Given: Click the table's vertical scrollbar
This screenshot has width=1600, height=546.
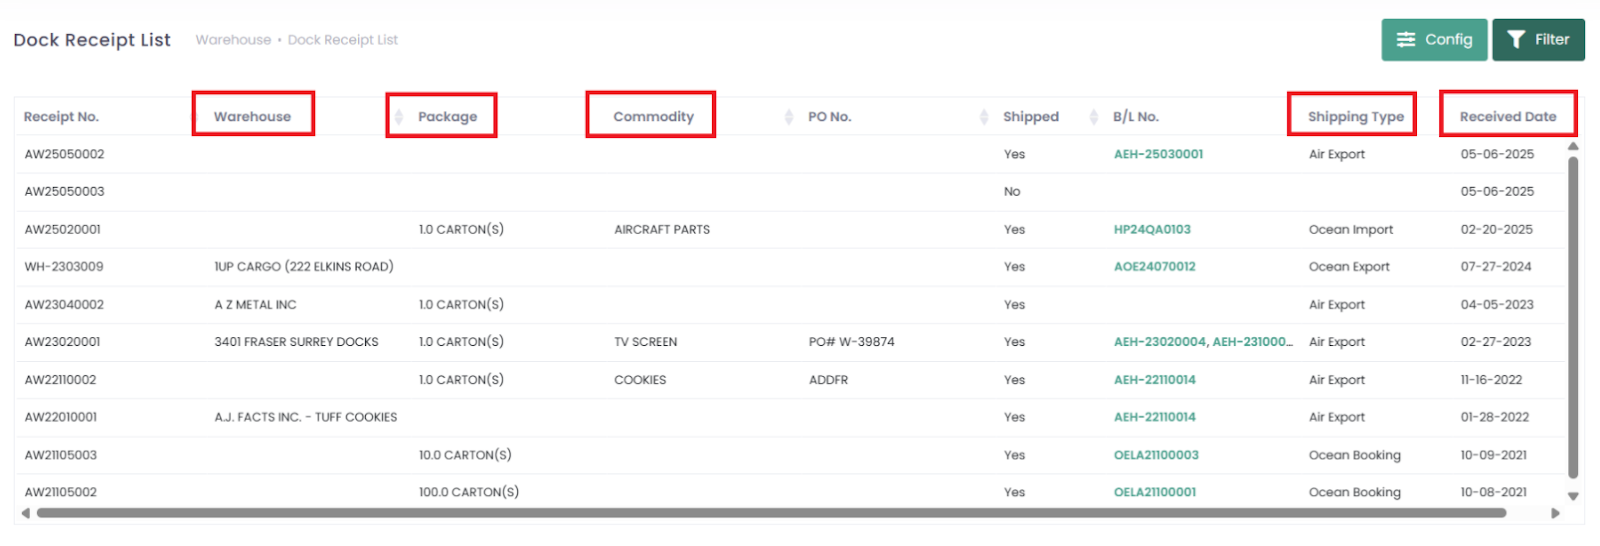Looking at the screenshot, I should [x=1573, y=320].
